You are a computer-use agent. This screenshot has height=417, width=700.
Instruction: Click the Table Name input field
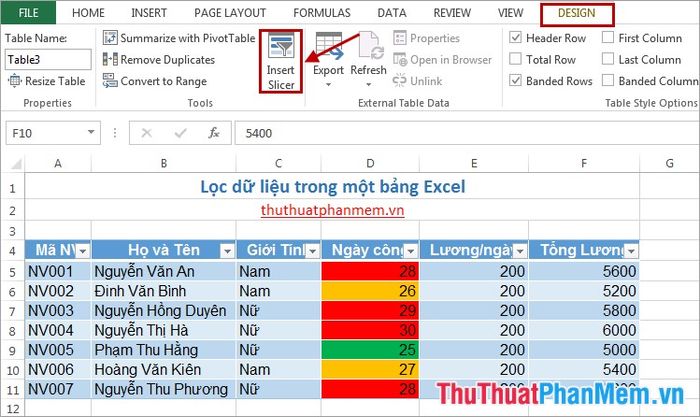click(x=48, y=59)
